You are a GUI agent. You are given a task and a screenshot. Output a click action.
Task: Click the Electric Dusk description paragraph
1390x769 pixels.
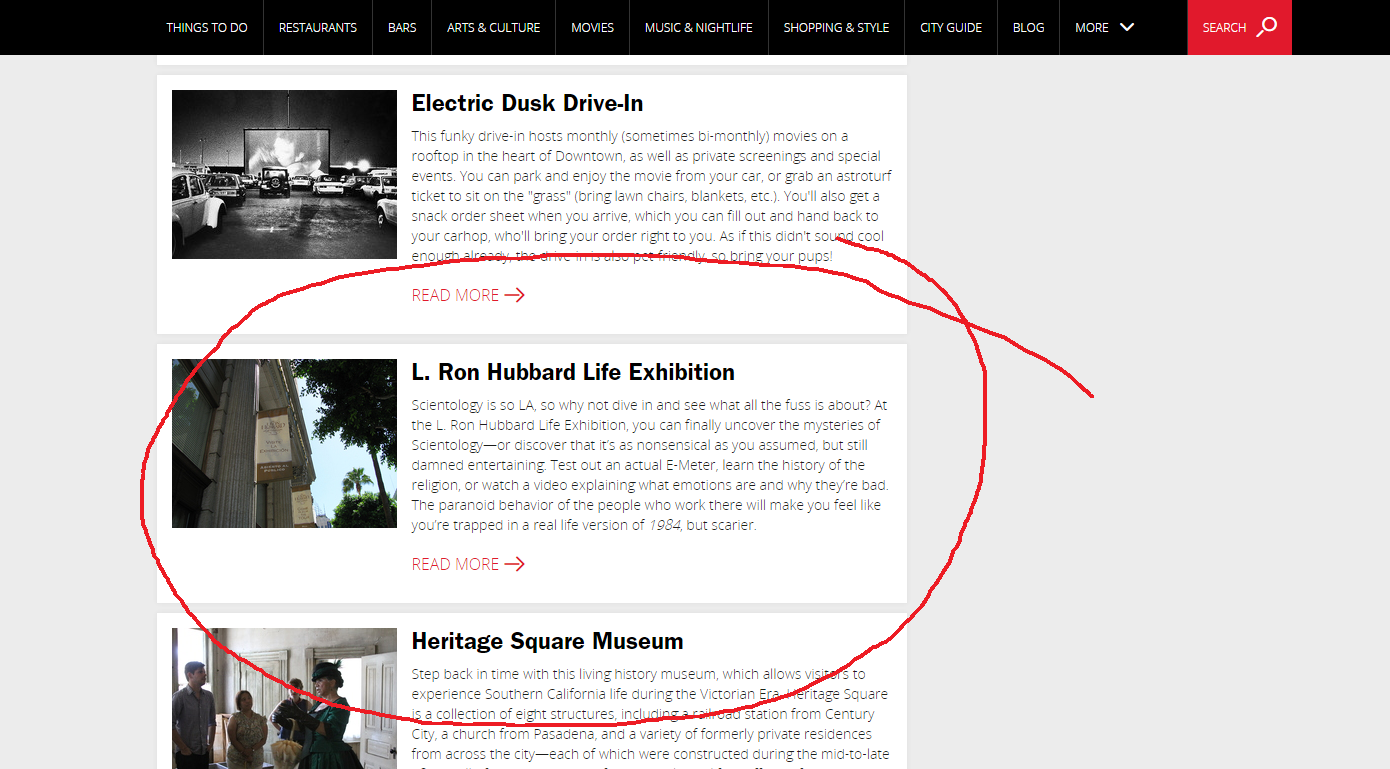pyautogui.click(x=651, y=196)
